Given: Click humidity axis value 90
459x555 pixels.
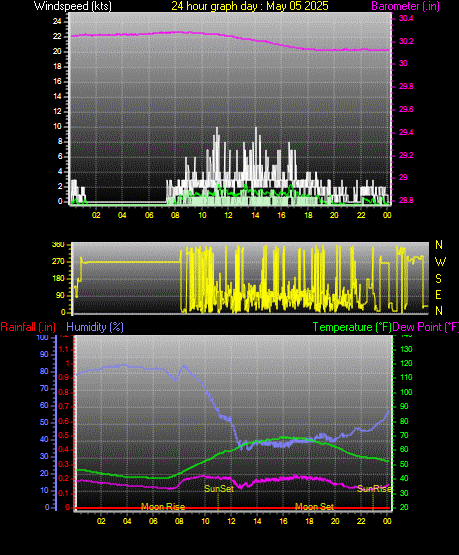Looking at the screenshot, I should pyautogui.click(x=44, y=354).
